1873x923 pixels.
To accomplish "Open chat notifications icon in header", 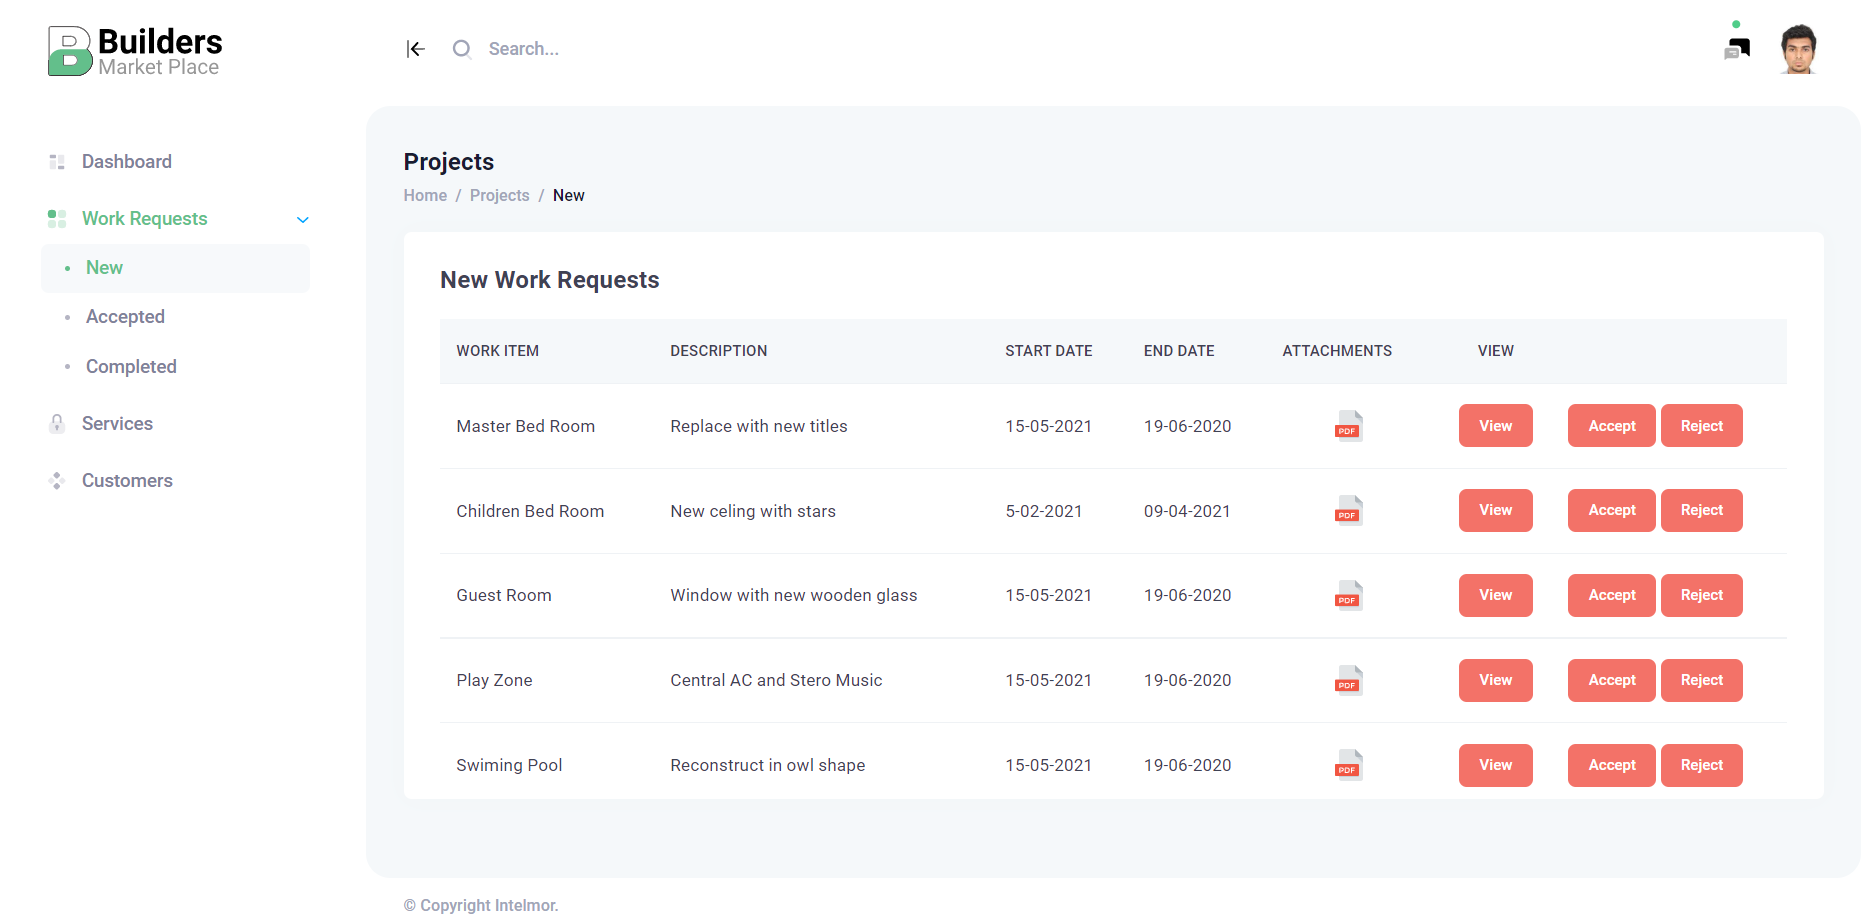I will [x=1737, y=48].
